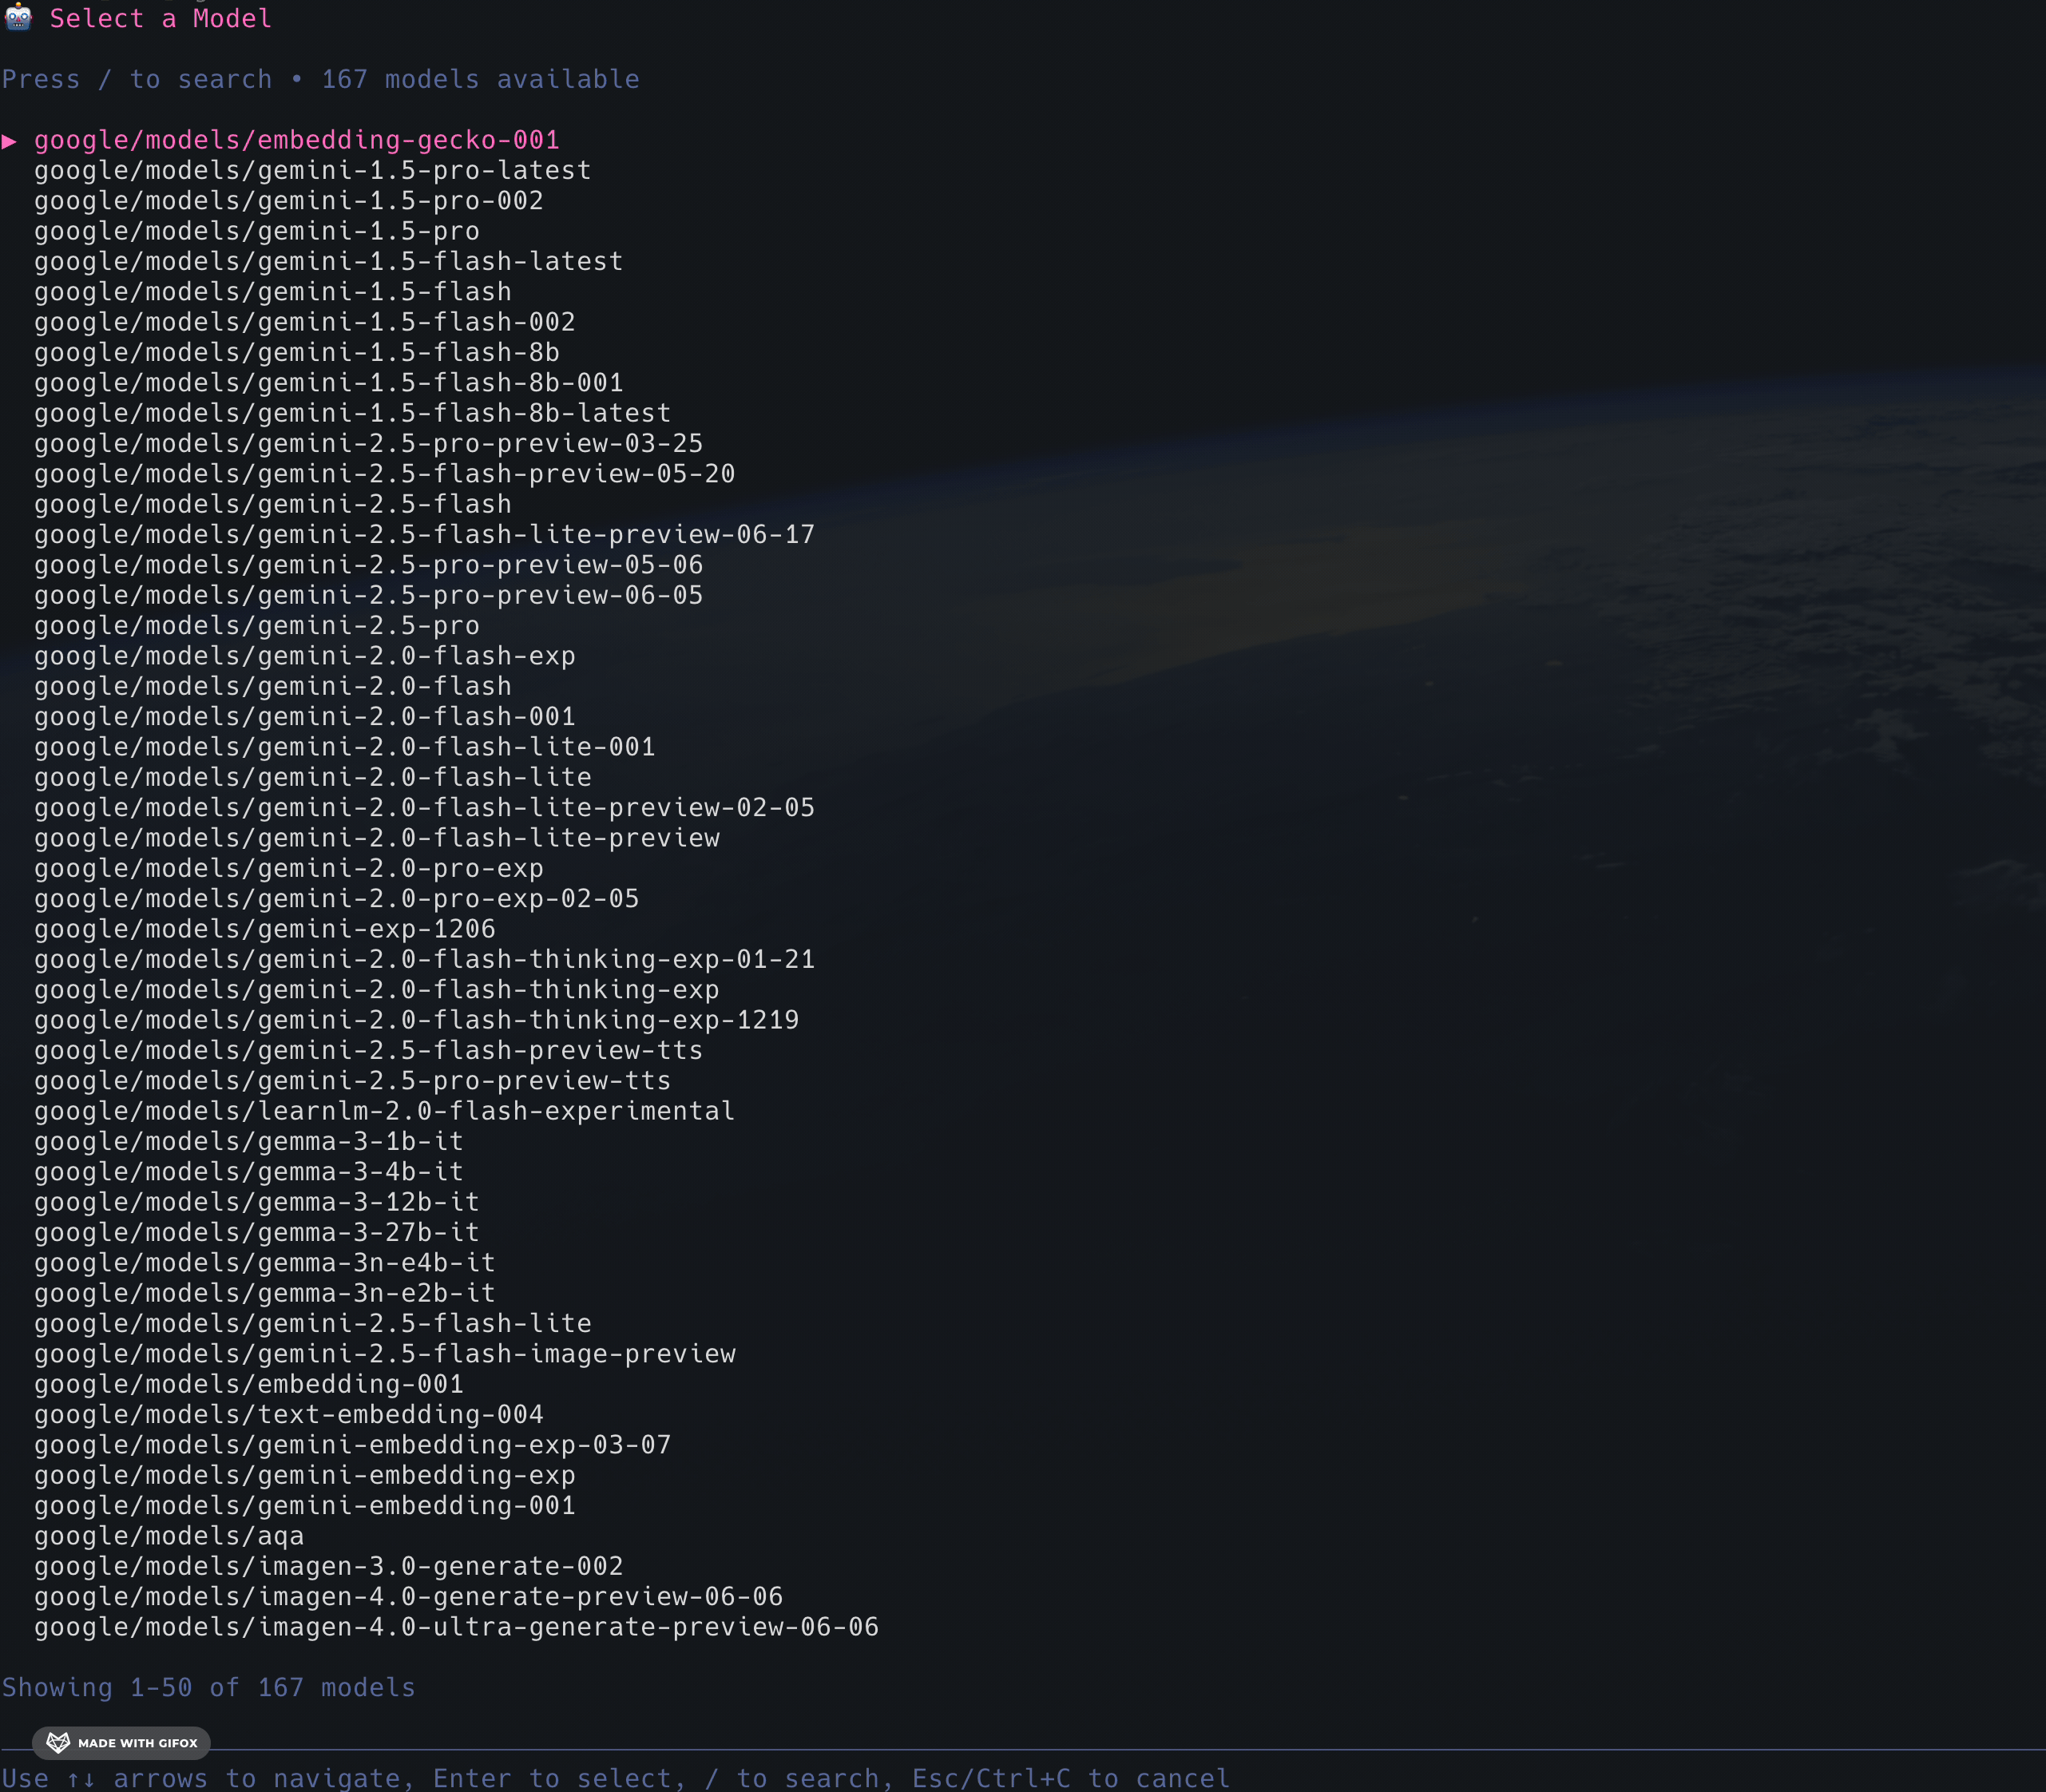Image resolution: width=2046 pixels, height=1792 pixels.
Task: Choose google/models/gemini-1.5-flash-8b-latest
Action: [x=353, y=413]
